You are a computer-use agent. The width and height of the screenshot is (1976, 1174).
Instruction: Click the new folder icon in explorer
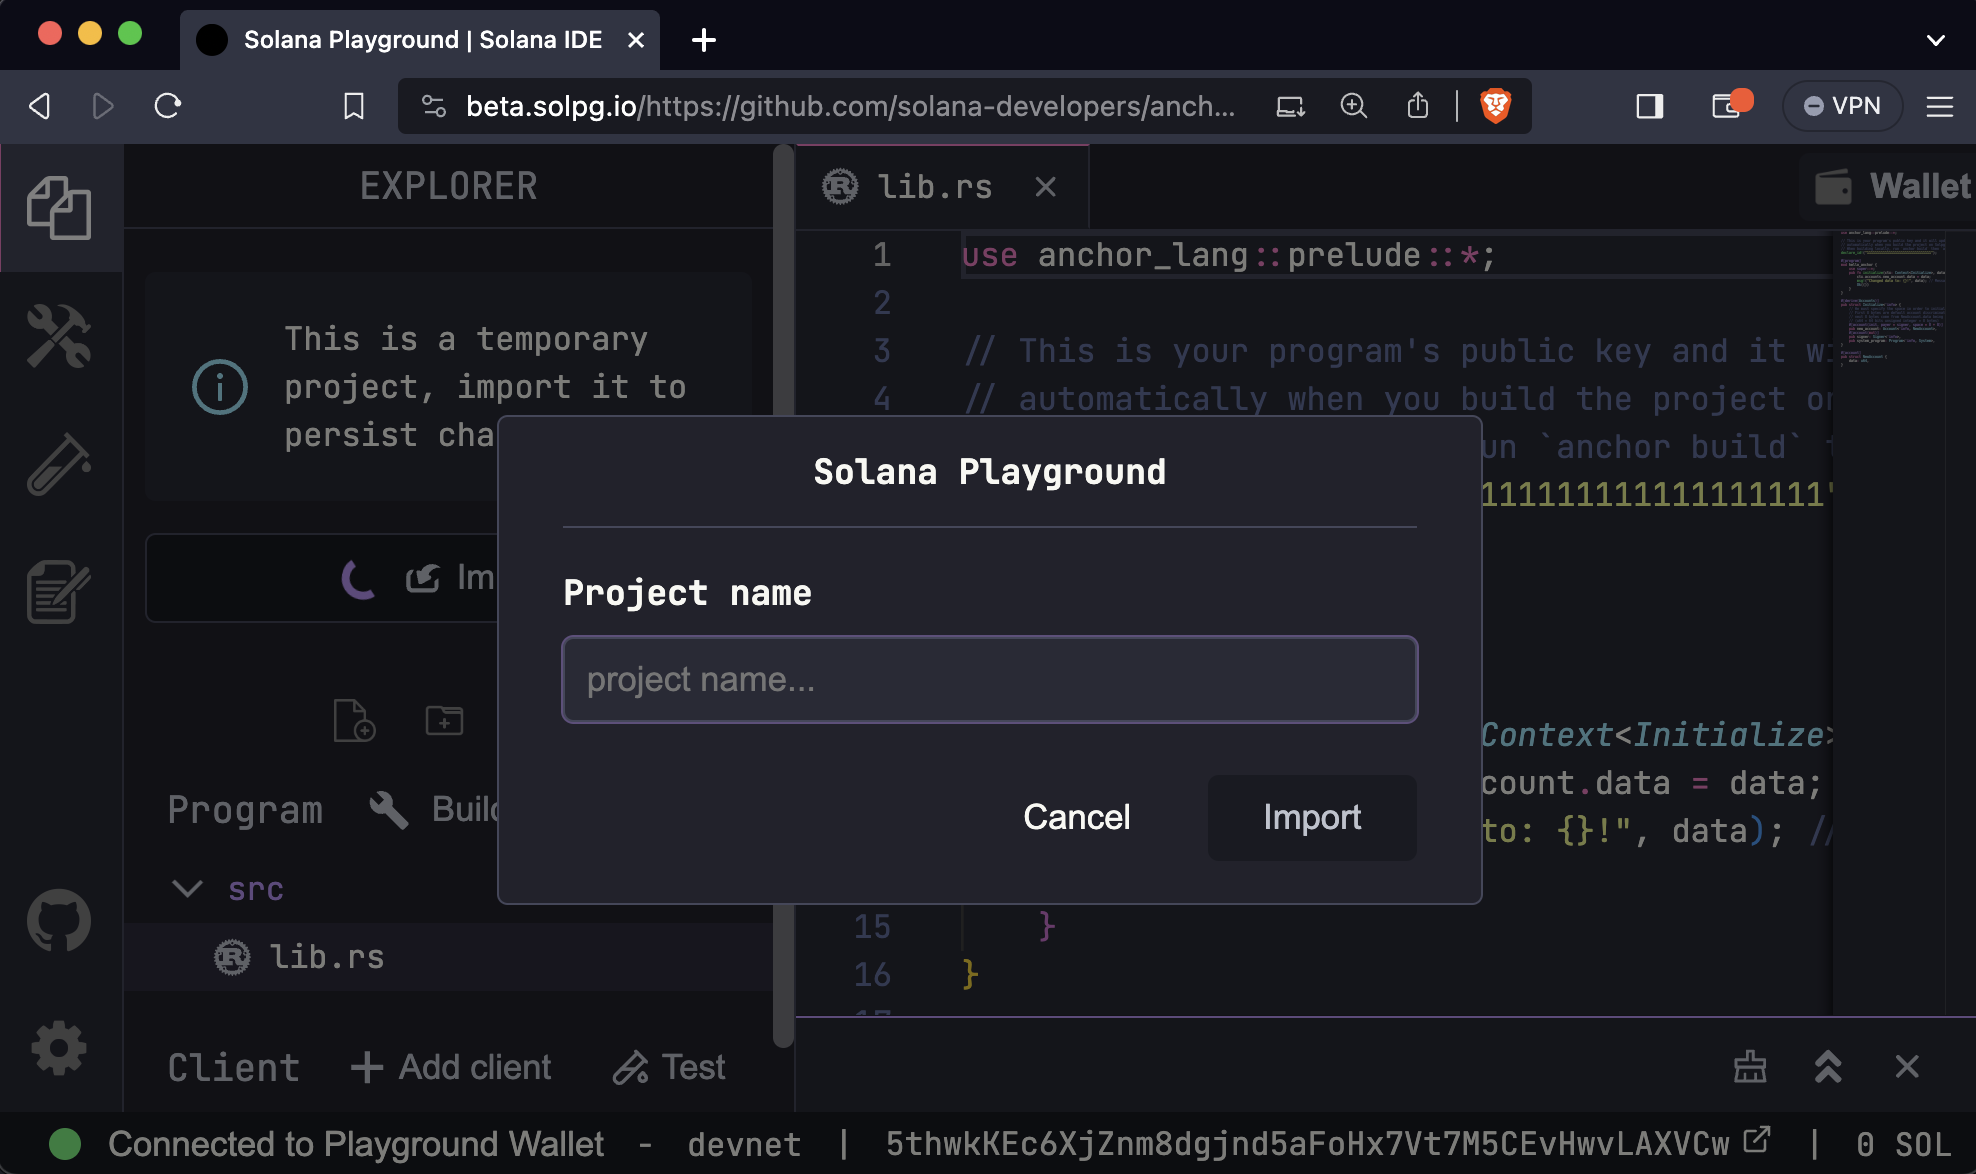[x=444, y=720]
